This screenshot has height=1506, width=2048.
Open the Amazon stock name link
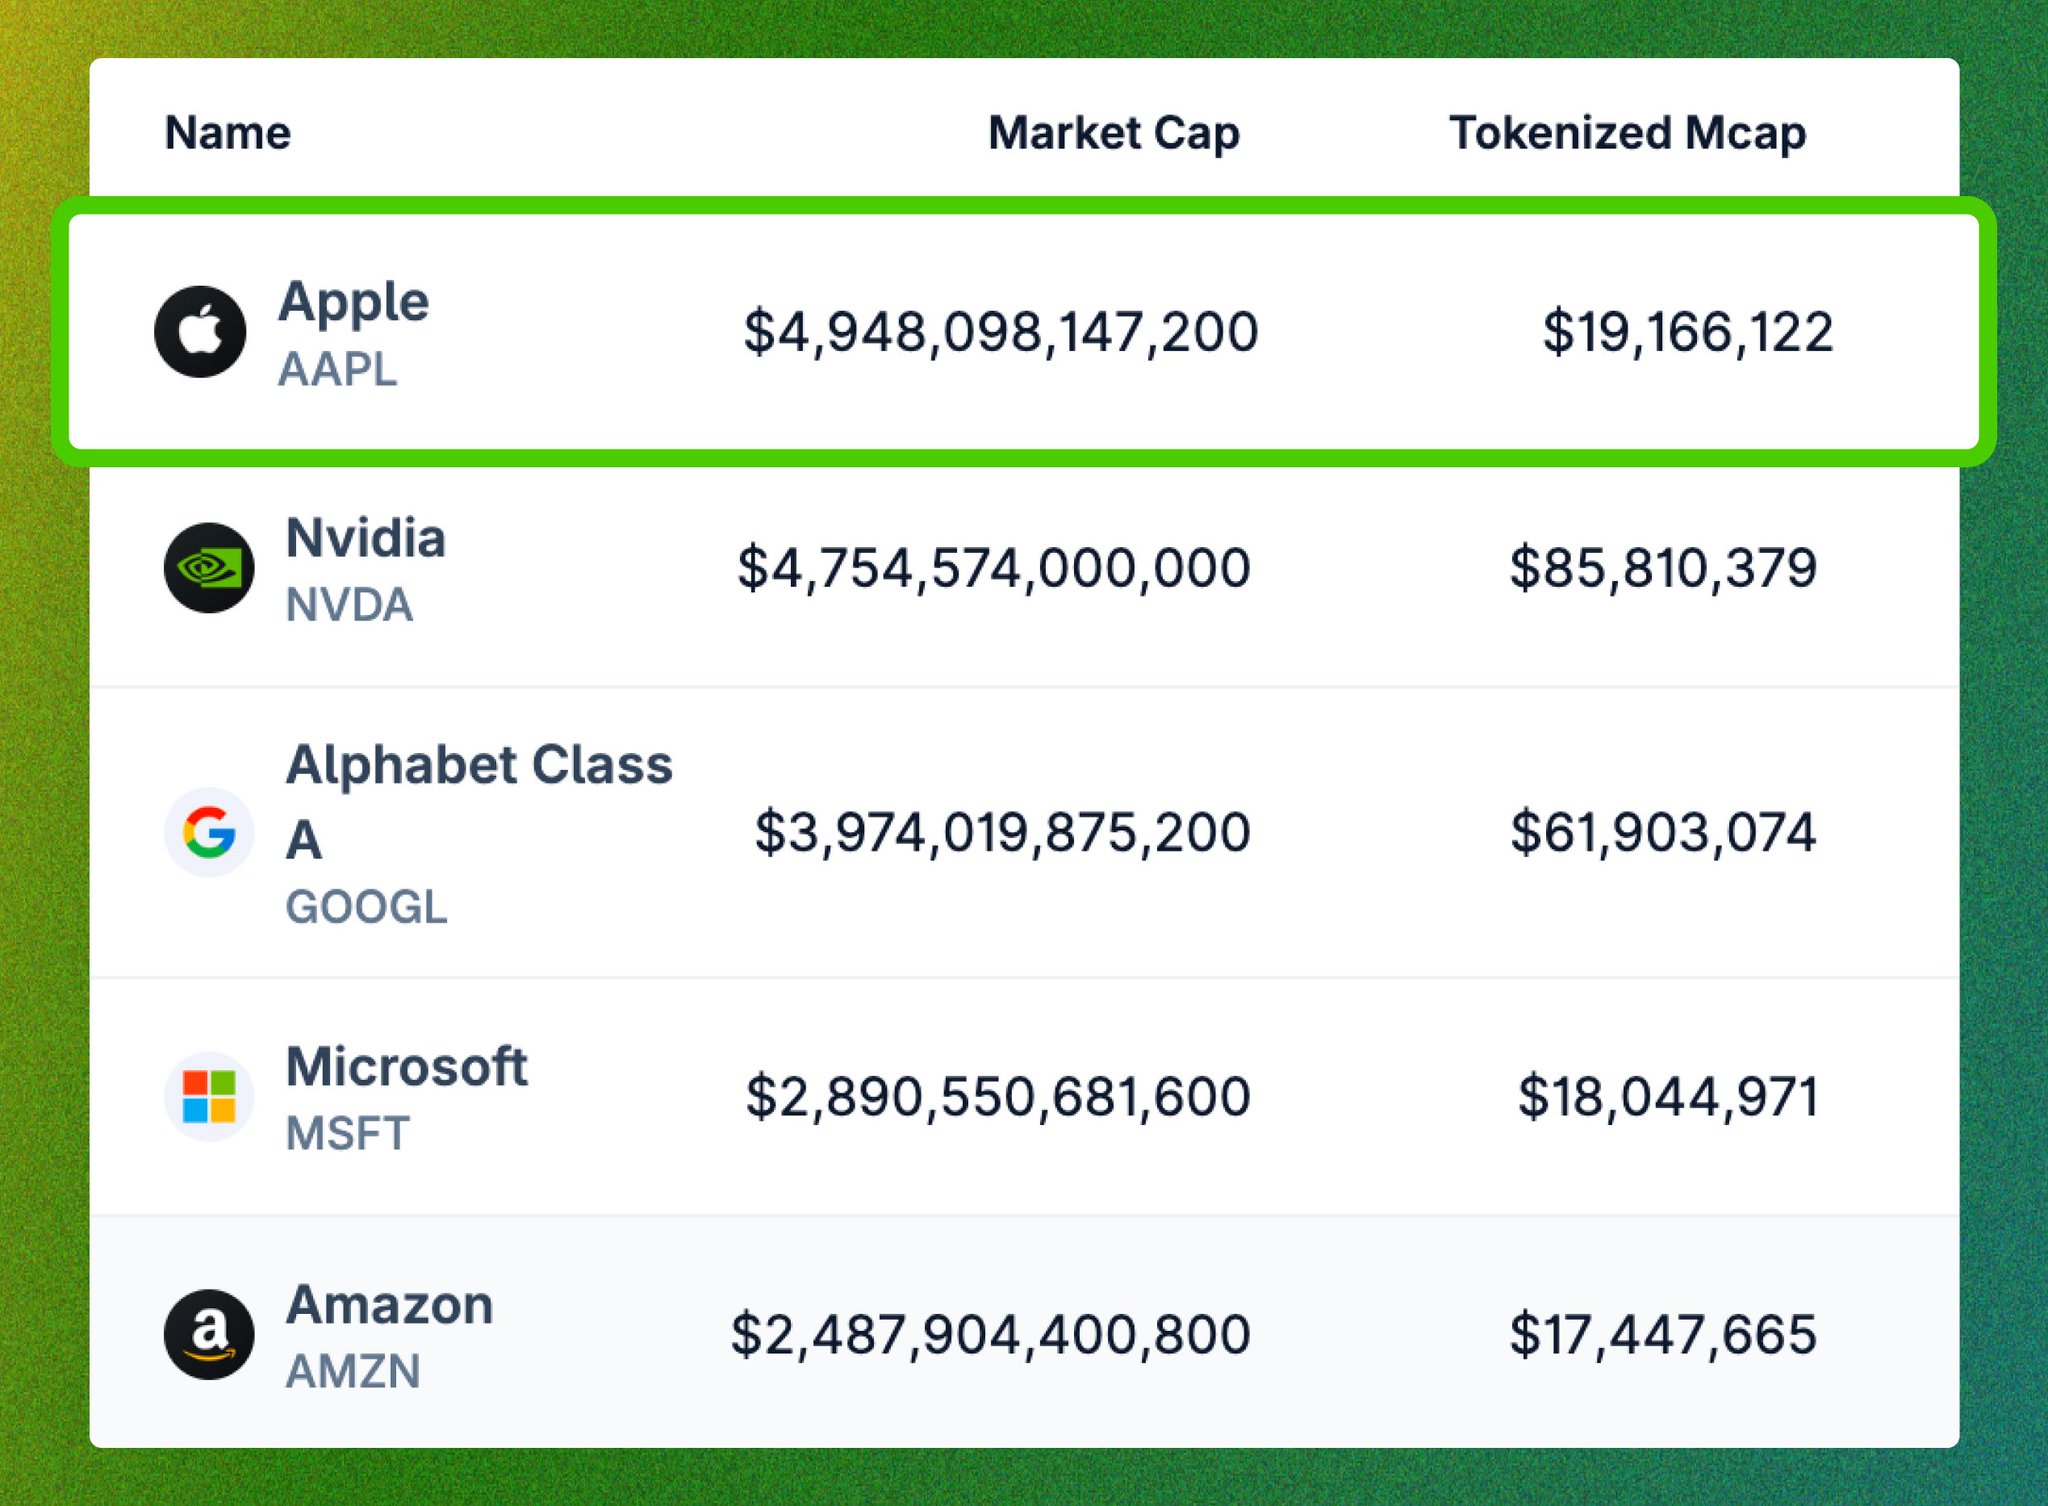pyautogui.click(x=389, y=1305)
